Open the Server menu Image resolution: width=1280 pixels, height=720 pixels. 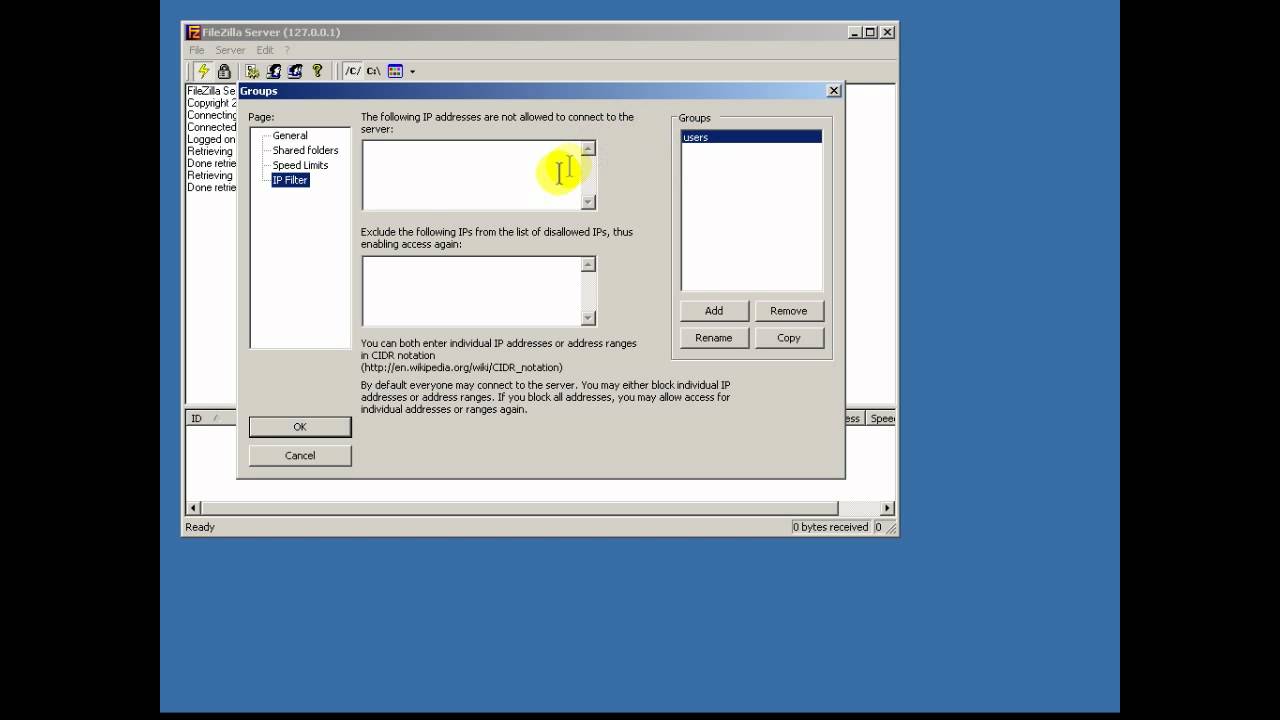(x=230, y=50)
